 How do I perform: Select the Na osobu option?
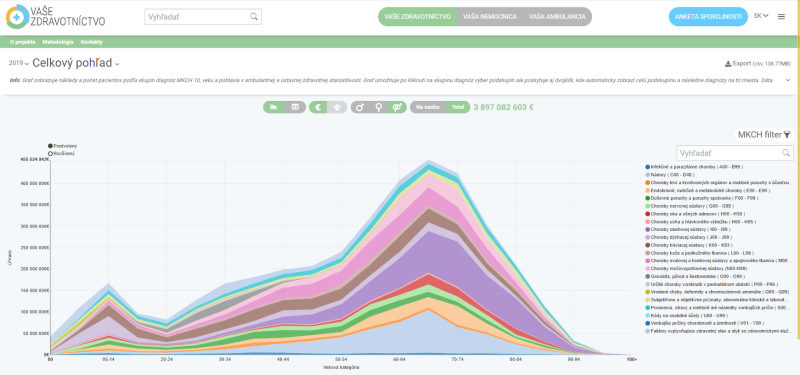428,107
